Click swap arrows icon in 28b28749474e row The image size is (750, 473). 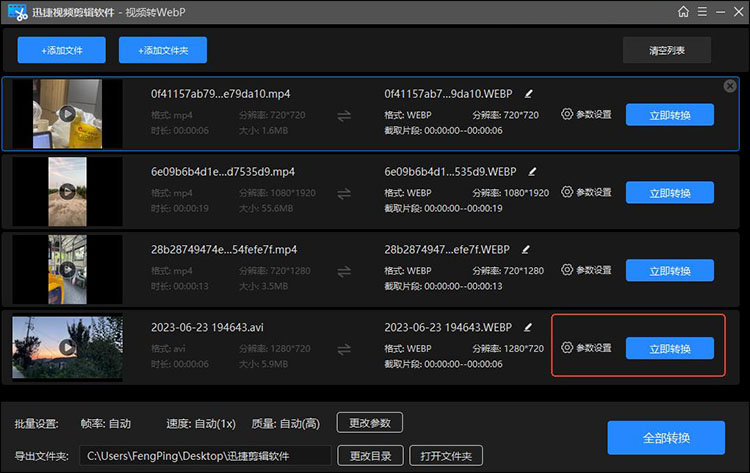pyautogui.click(x=344, y=272)
